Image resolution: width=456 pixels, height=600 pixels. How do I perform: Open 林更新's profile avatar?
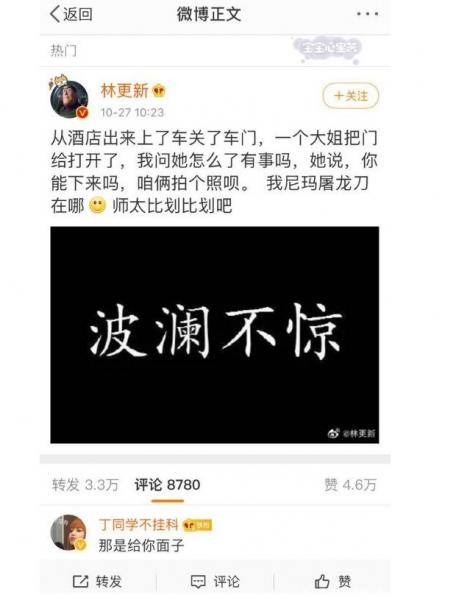click(x=69, y=99)
